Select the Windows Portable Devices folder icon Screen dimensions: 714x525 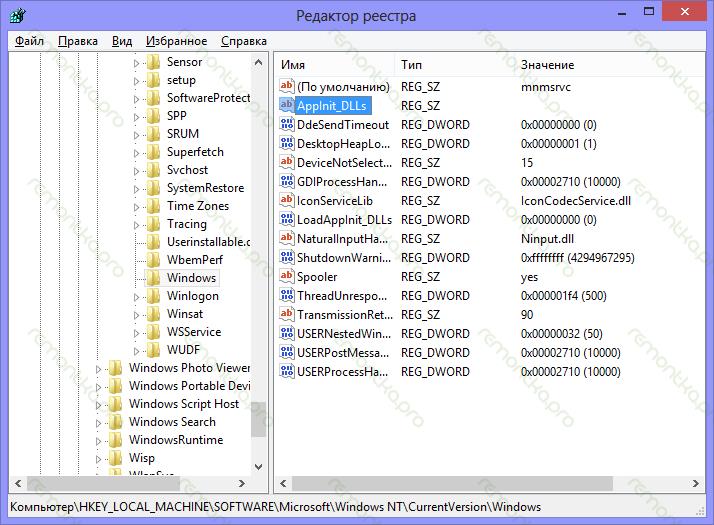pyautogui.click(x=115, y=386)
